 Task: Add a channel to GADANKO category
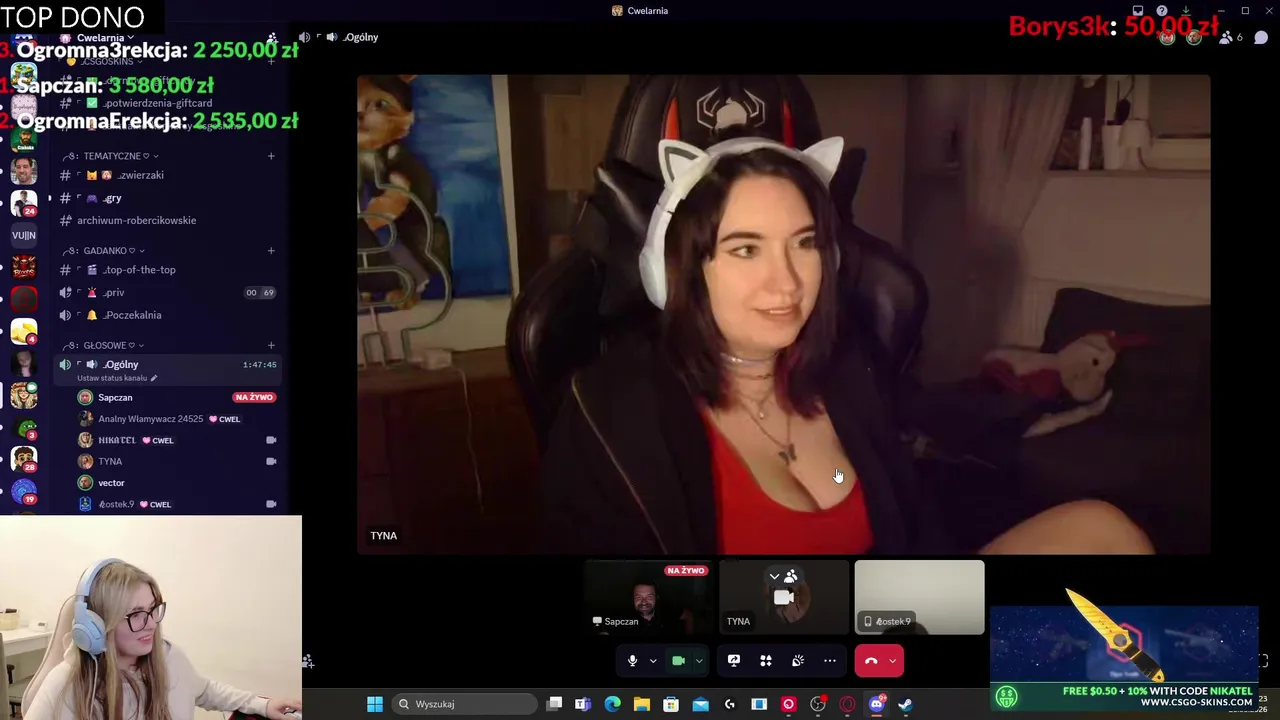pyautogui.click(x=271, y=251)
